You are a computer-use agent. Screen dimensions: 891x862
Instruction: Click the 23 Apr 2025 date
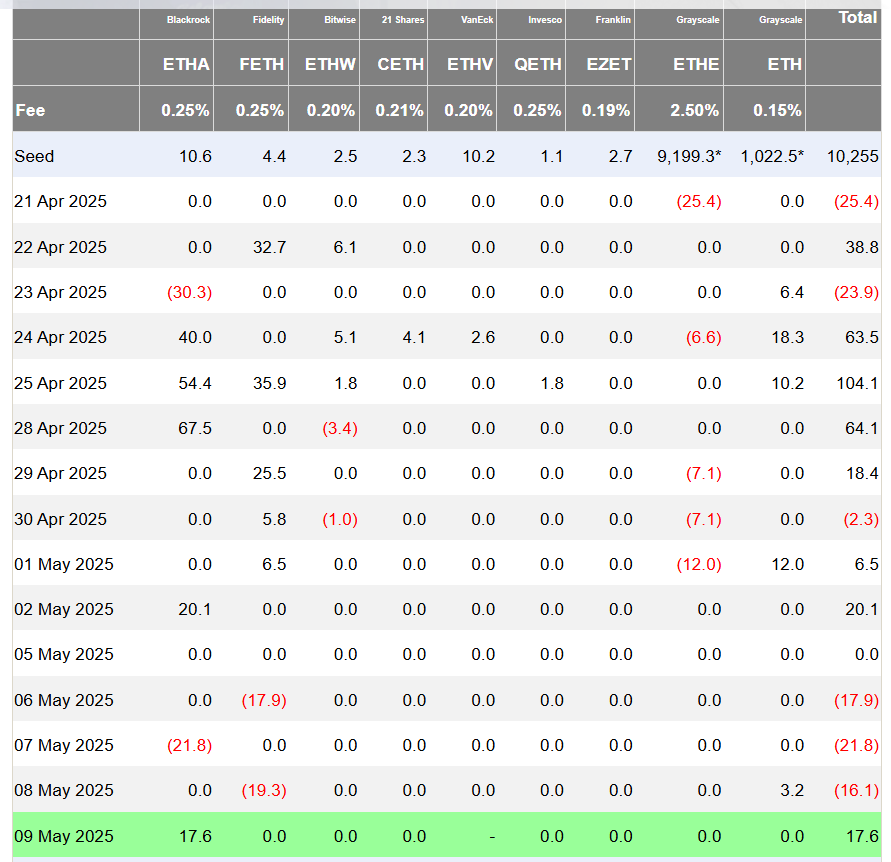60,292
